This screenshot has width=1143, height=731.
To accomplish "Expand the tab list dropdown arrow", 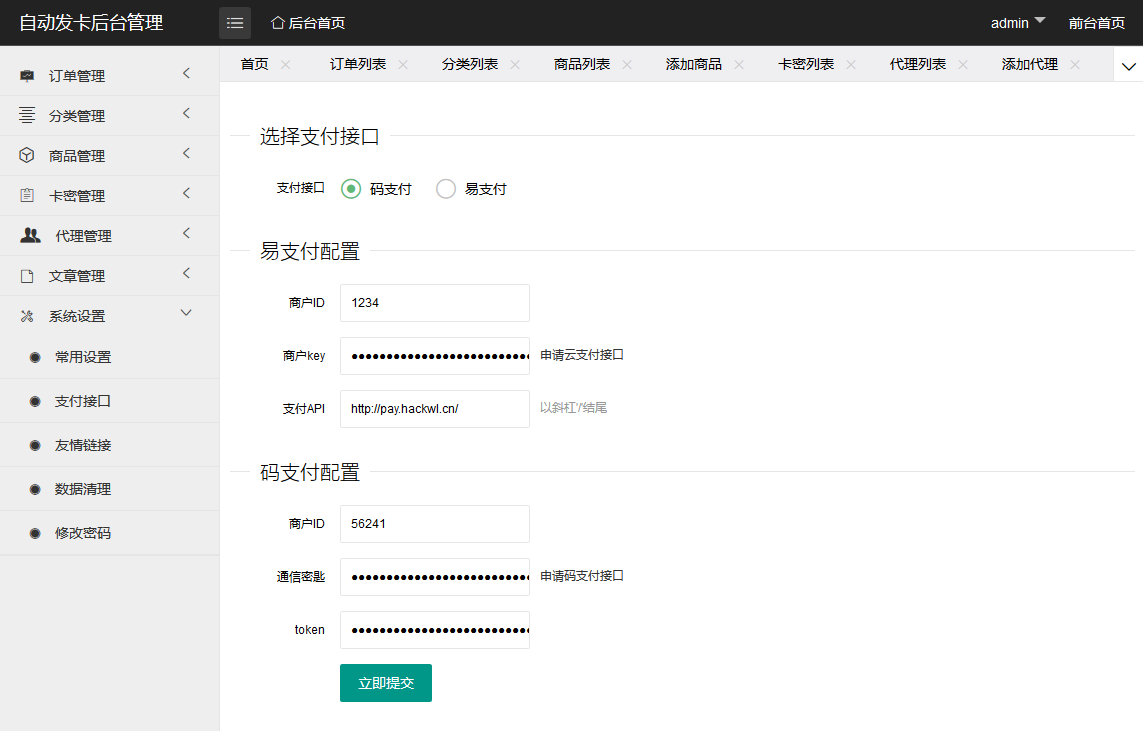I will pos(1129,66).
